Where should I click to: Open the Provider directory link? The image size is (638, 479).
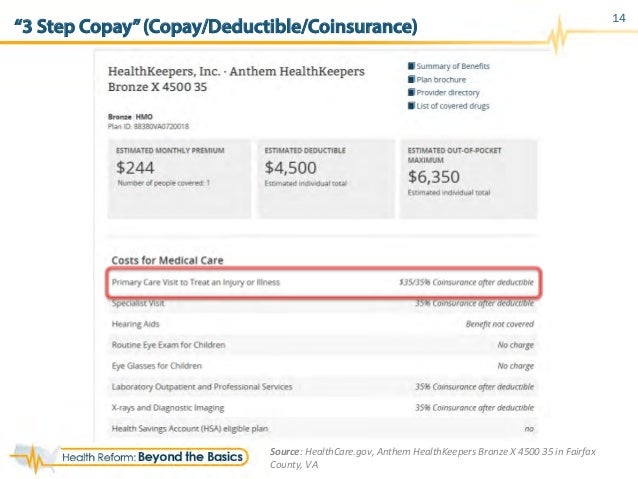(x=448, y=92)
